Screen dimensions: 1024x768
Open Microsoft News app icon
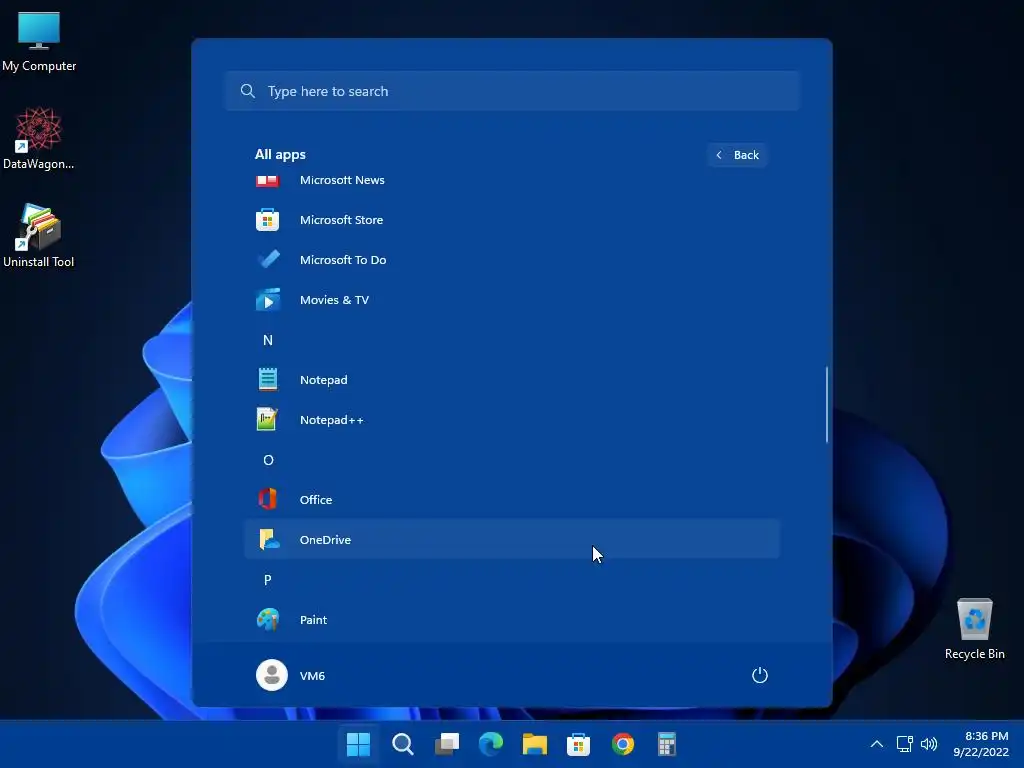[x=267, y=180]
